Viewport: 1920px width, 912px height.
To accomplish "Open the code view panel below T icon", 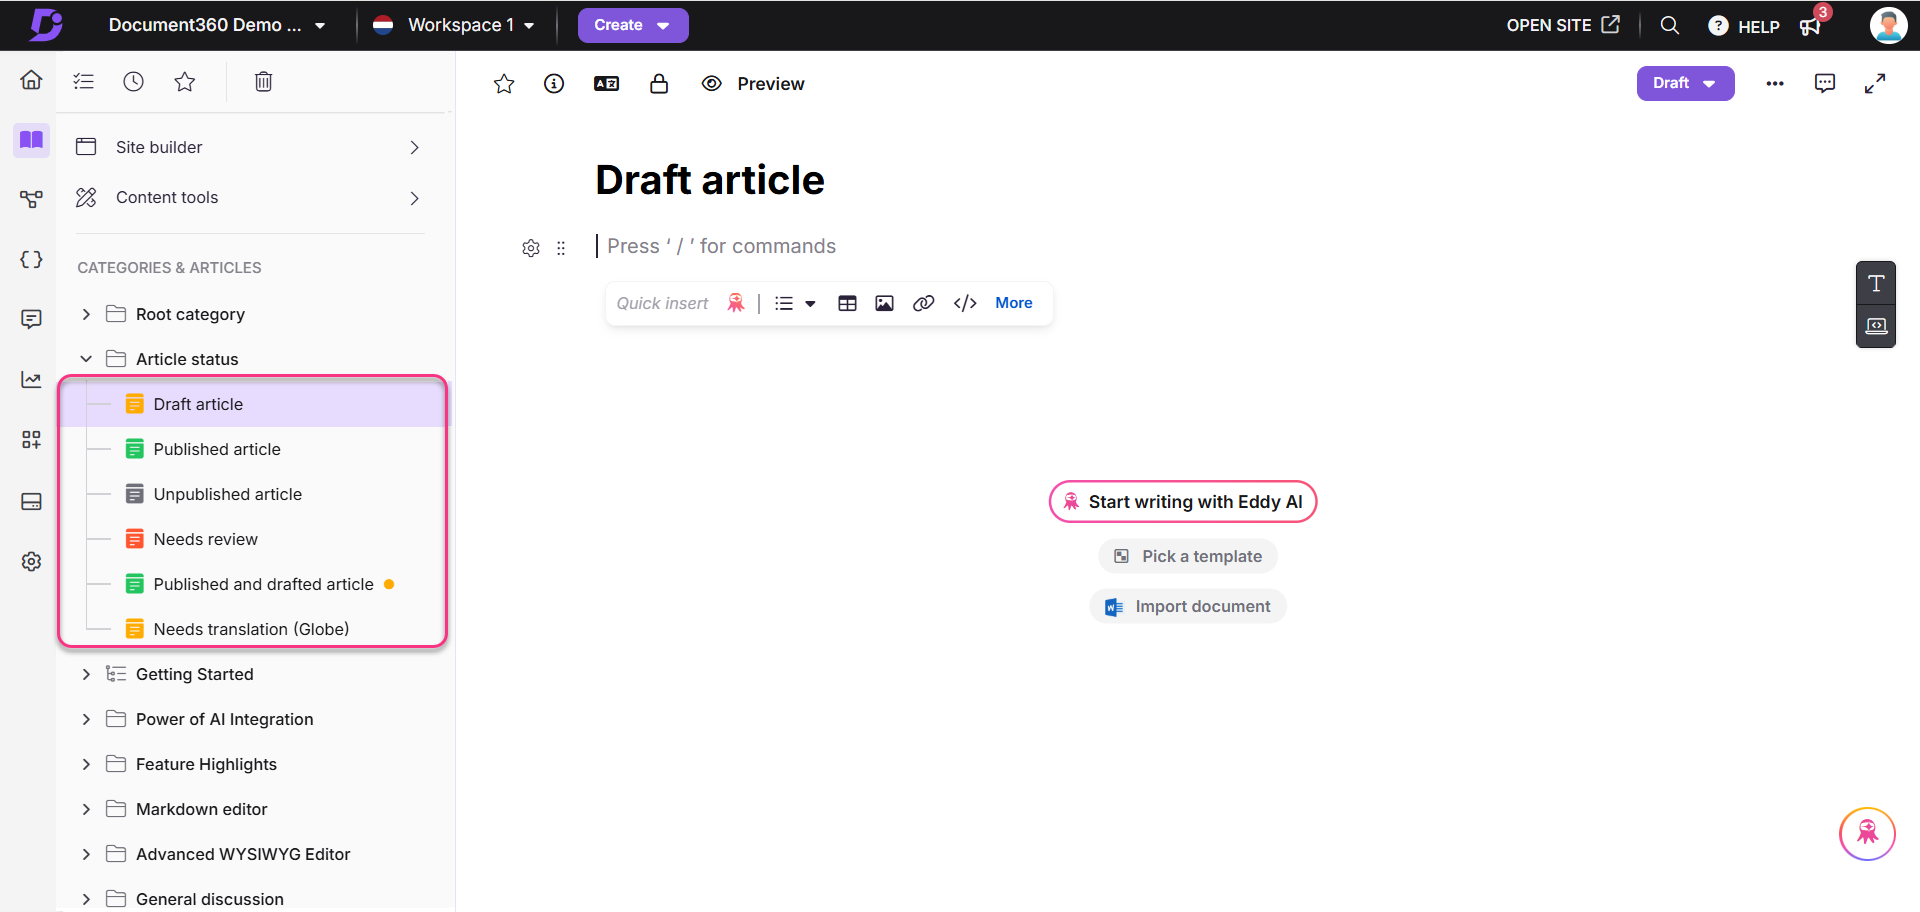I will click(1876, 326).
